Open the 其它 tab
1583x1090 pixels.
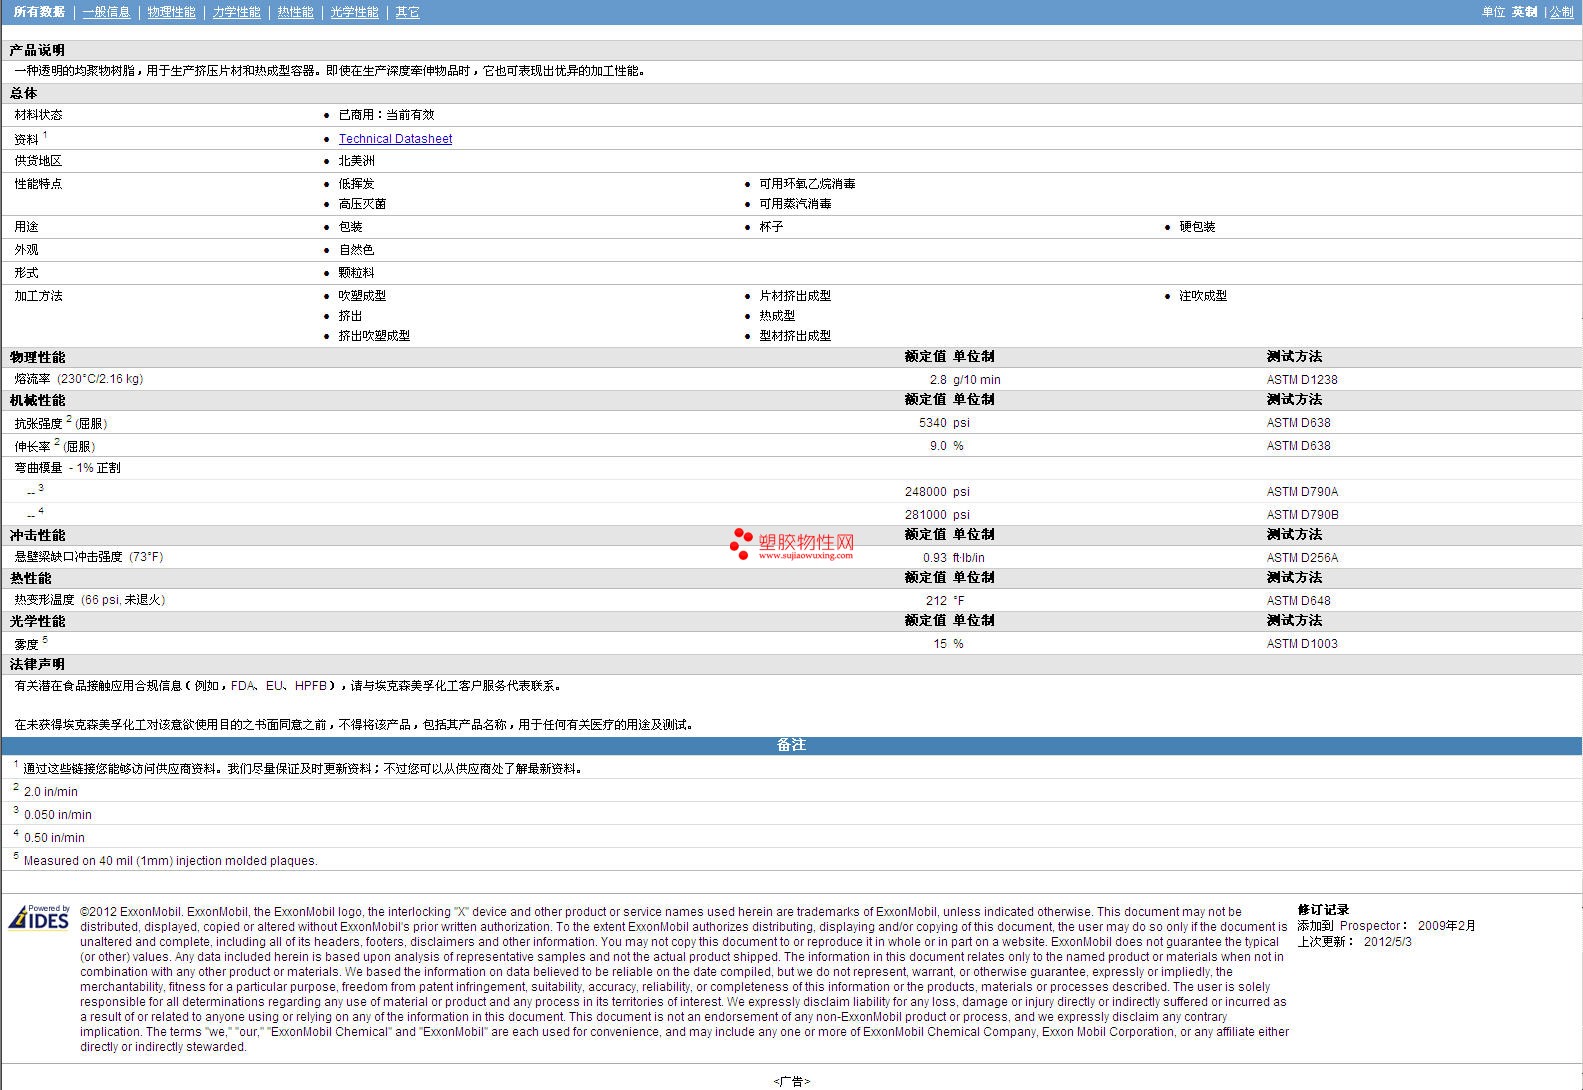point(407,12)
